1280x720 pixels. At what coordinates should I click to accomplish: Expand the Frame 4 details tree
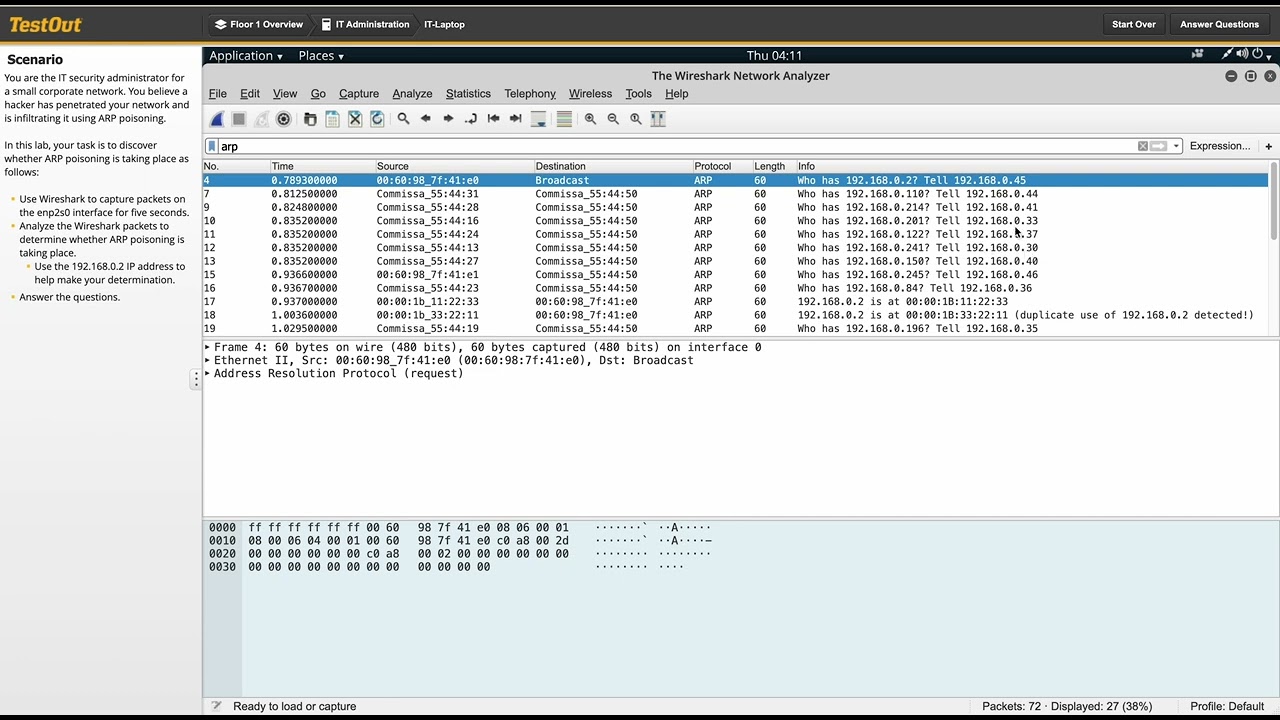(x=207, y=347)
